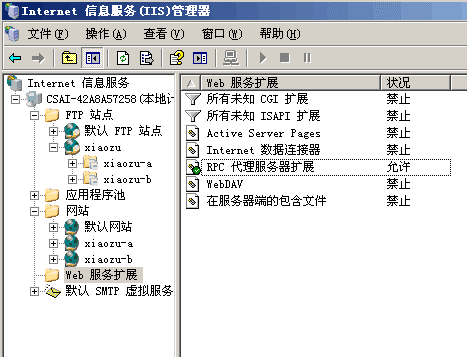The image size is (467, 363).
Task: Select the Web 服务扩展 tree item
Action: (x=101, y=275)
